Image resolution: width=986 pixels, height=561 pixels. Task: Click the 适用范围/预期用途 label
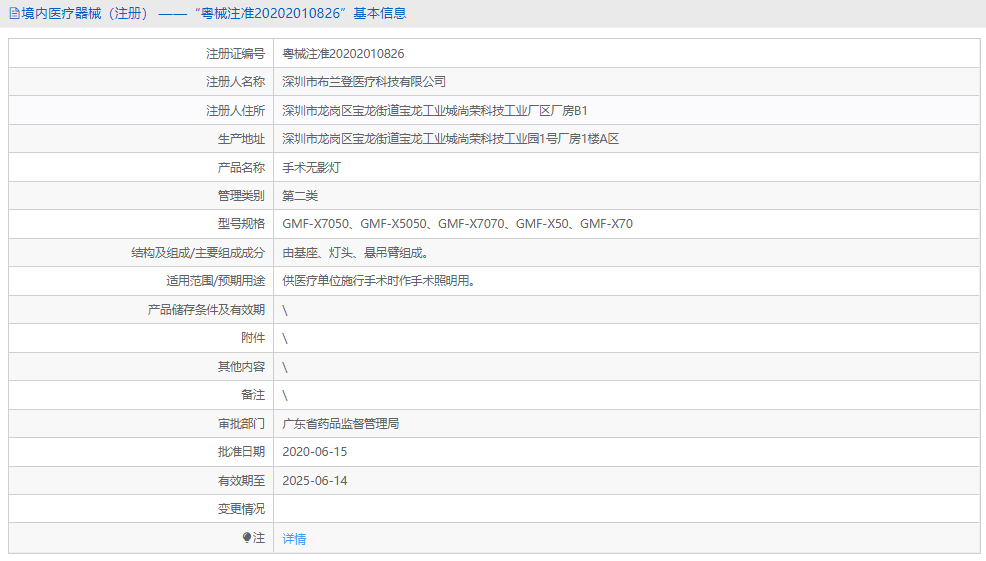tap(216, 280)
